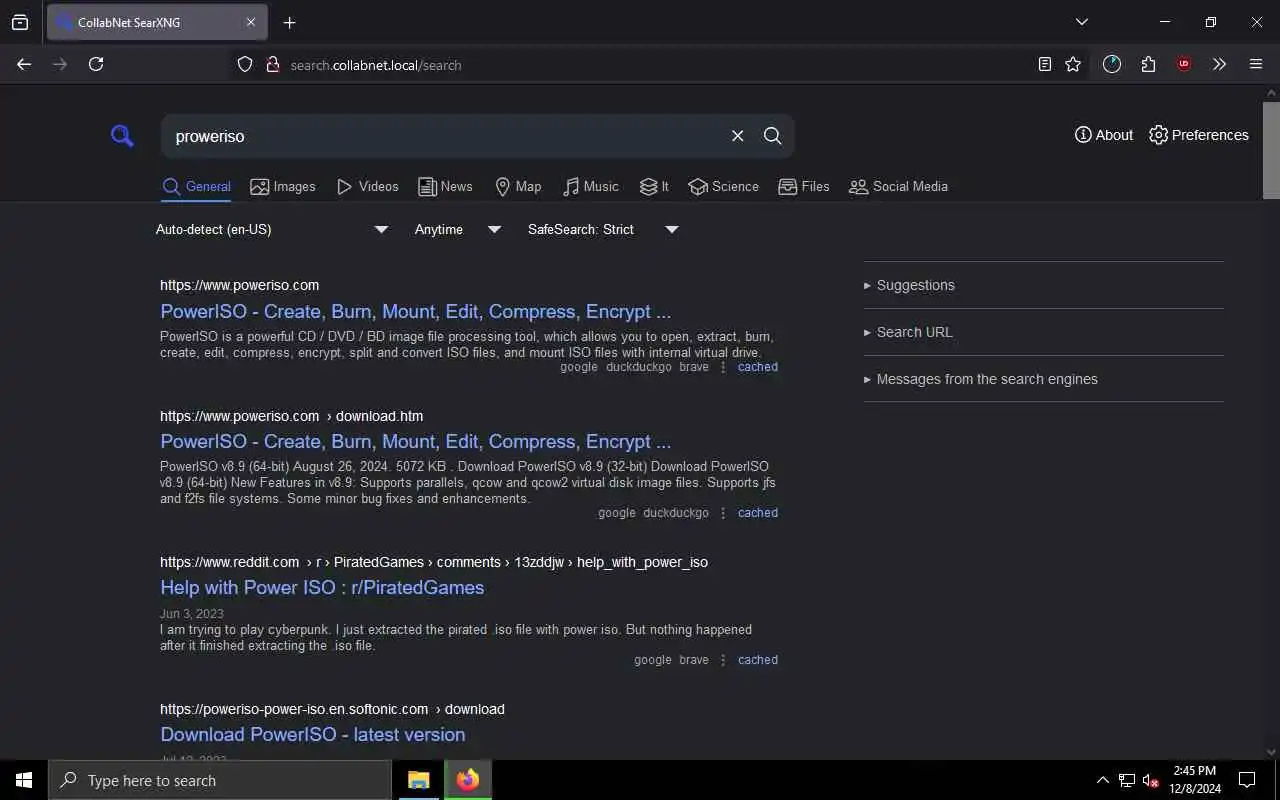Open Download PowerISO - latest version link

pos(312,734)
